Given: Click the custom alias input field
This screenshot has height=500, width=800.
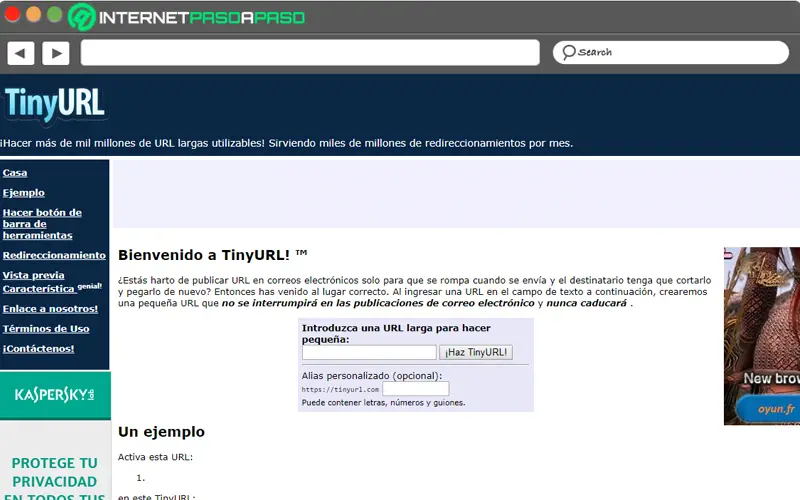Looking at the screenshot, I should click(416, 389).
